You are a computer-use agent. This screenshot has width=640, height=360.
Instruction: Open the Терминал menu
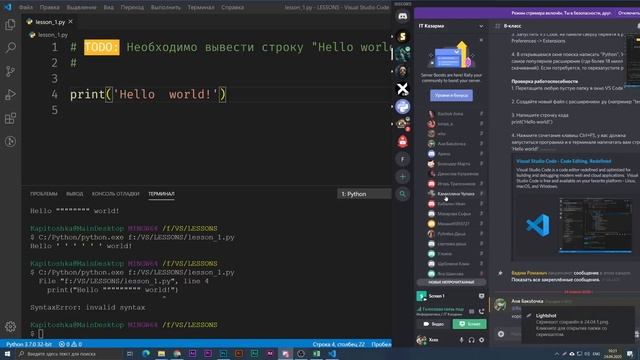click(x=200, y=7)
